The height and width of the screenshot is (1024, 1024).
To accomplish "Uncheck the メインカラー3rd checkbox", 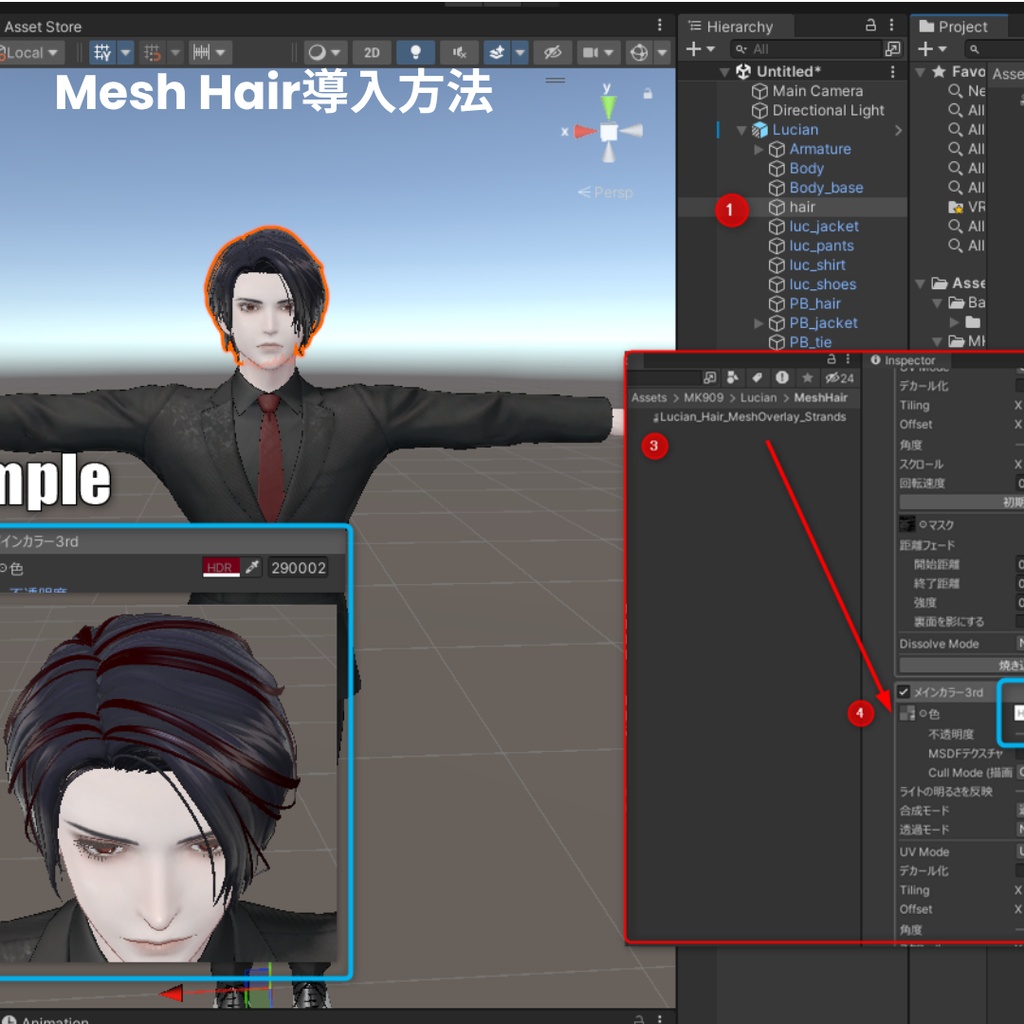I will 904,692.
